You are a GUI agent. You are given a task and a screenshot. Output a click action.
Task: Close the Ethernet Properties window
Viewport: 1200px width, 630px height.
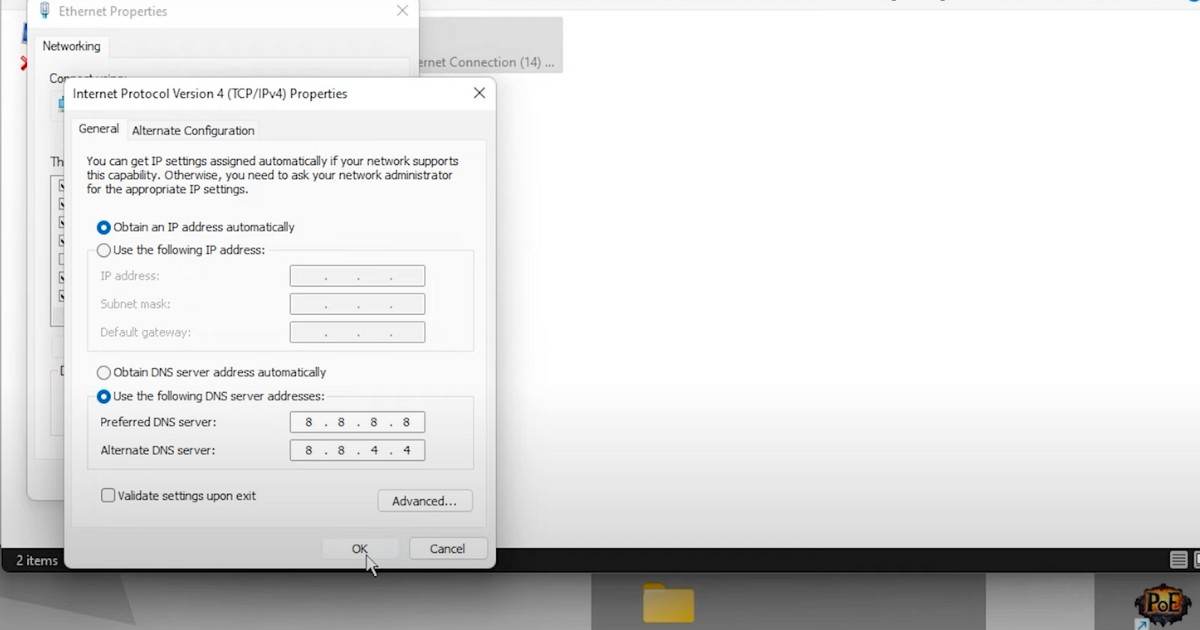click(x=402, y=11)
